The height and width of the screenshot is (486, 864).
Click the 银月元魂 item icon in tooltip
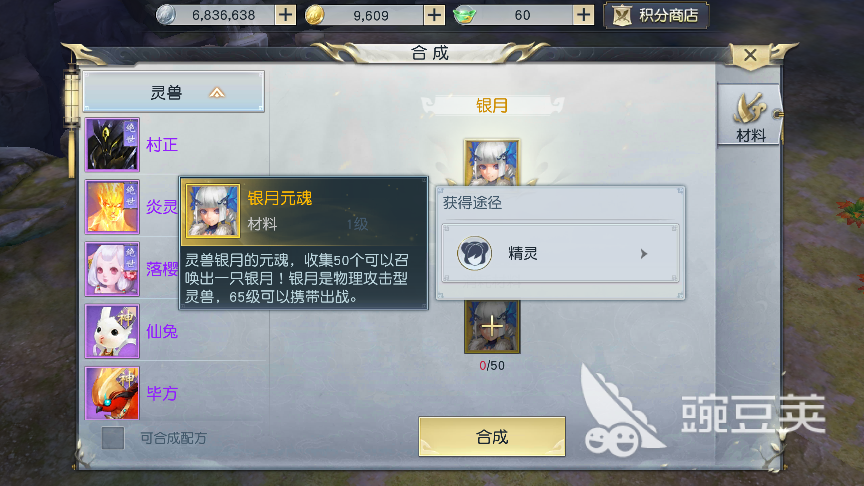pyautogui.click(x=213, y=210)
